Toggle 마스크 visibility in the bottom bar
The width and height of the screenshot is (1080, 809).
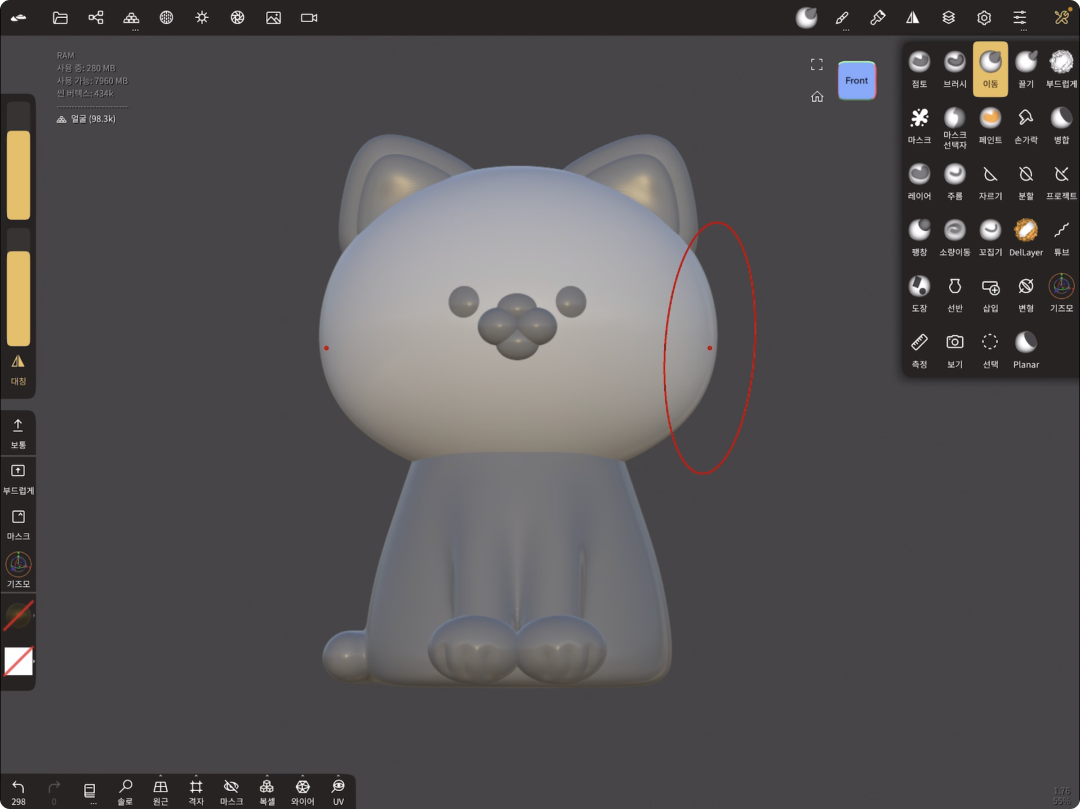coord(231,792)
